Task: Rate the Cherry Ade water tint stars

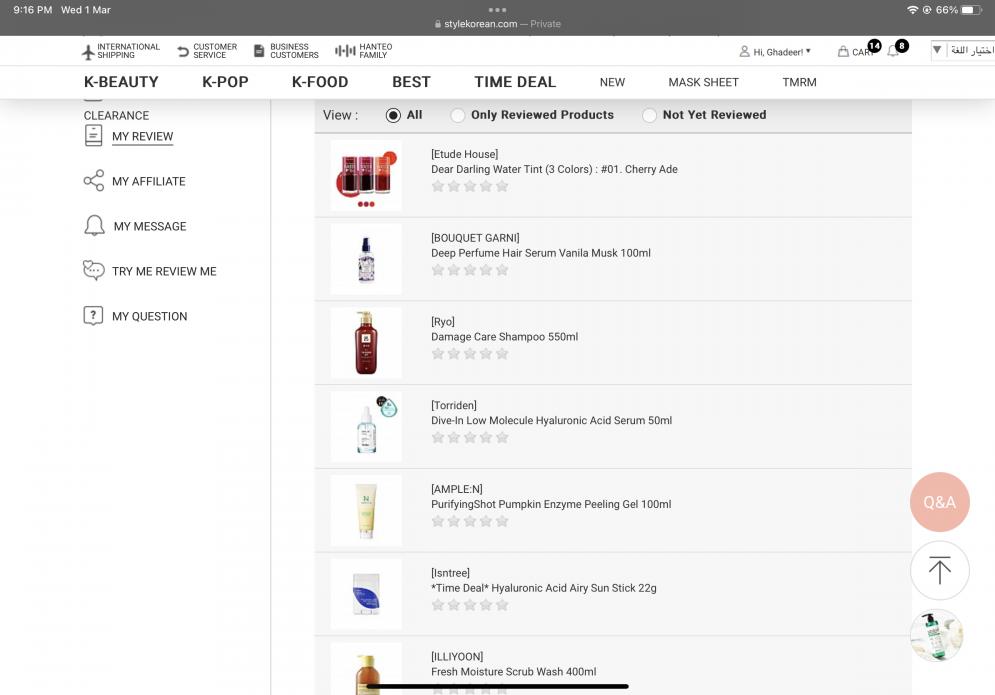Action: click(469, 186)
